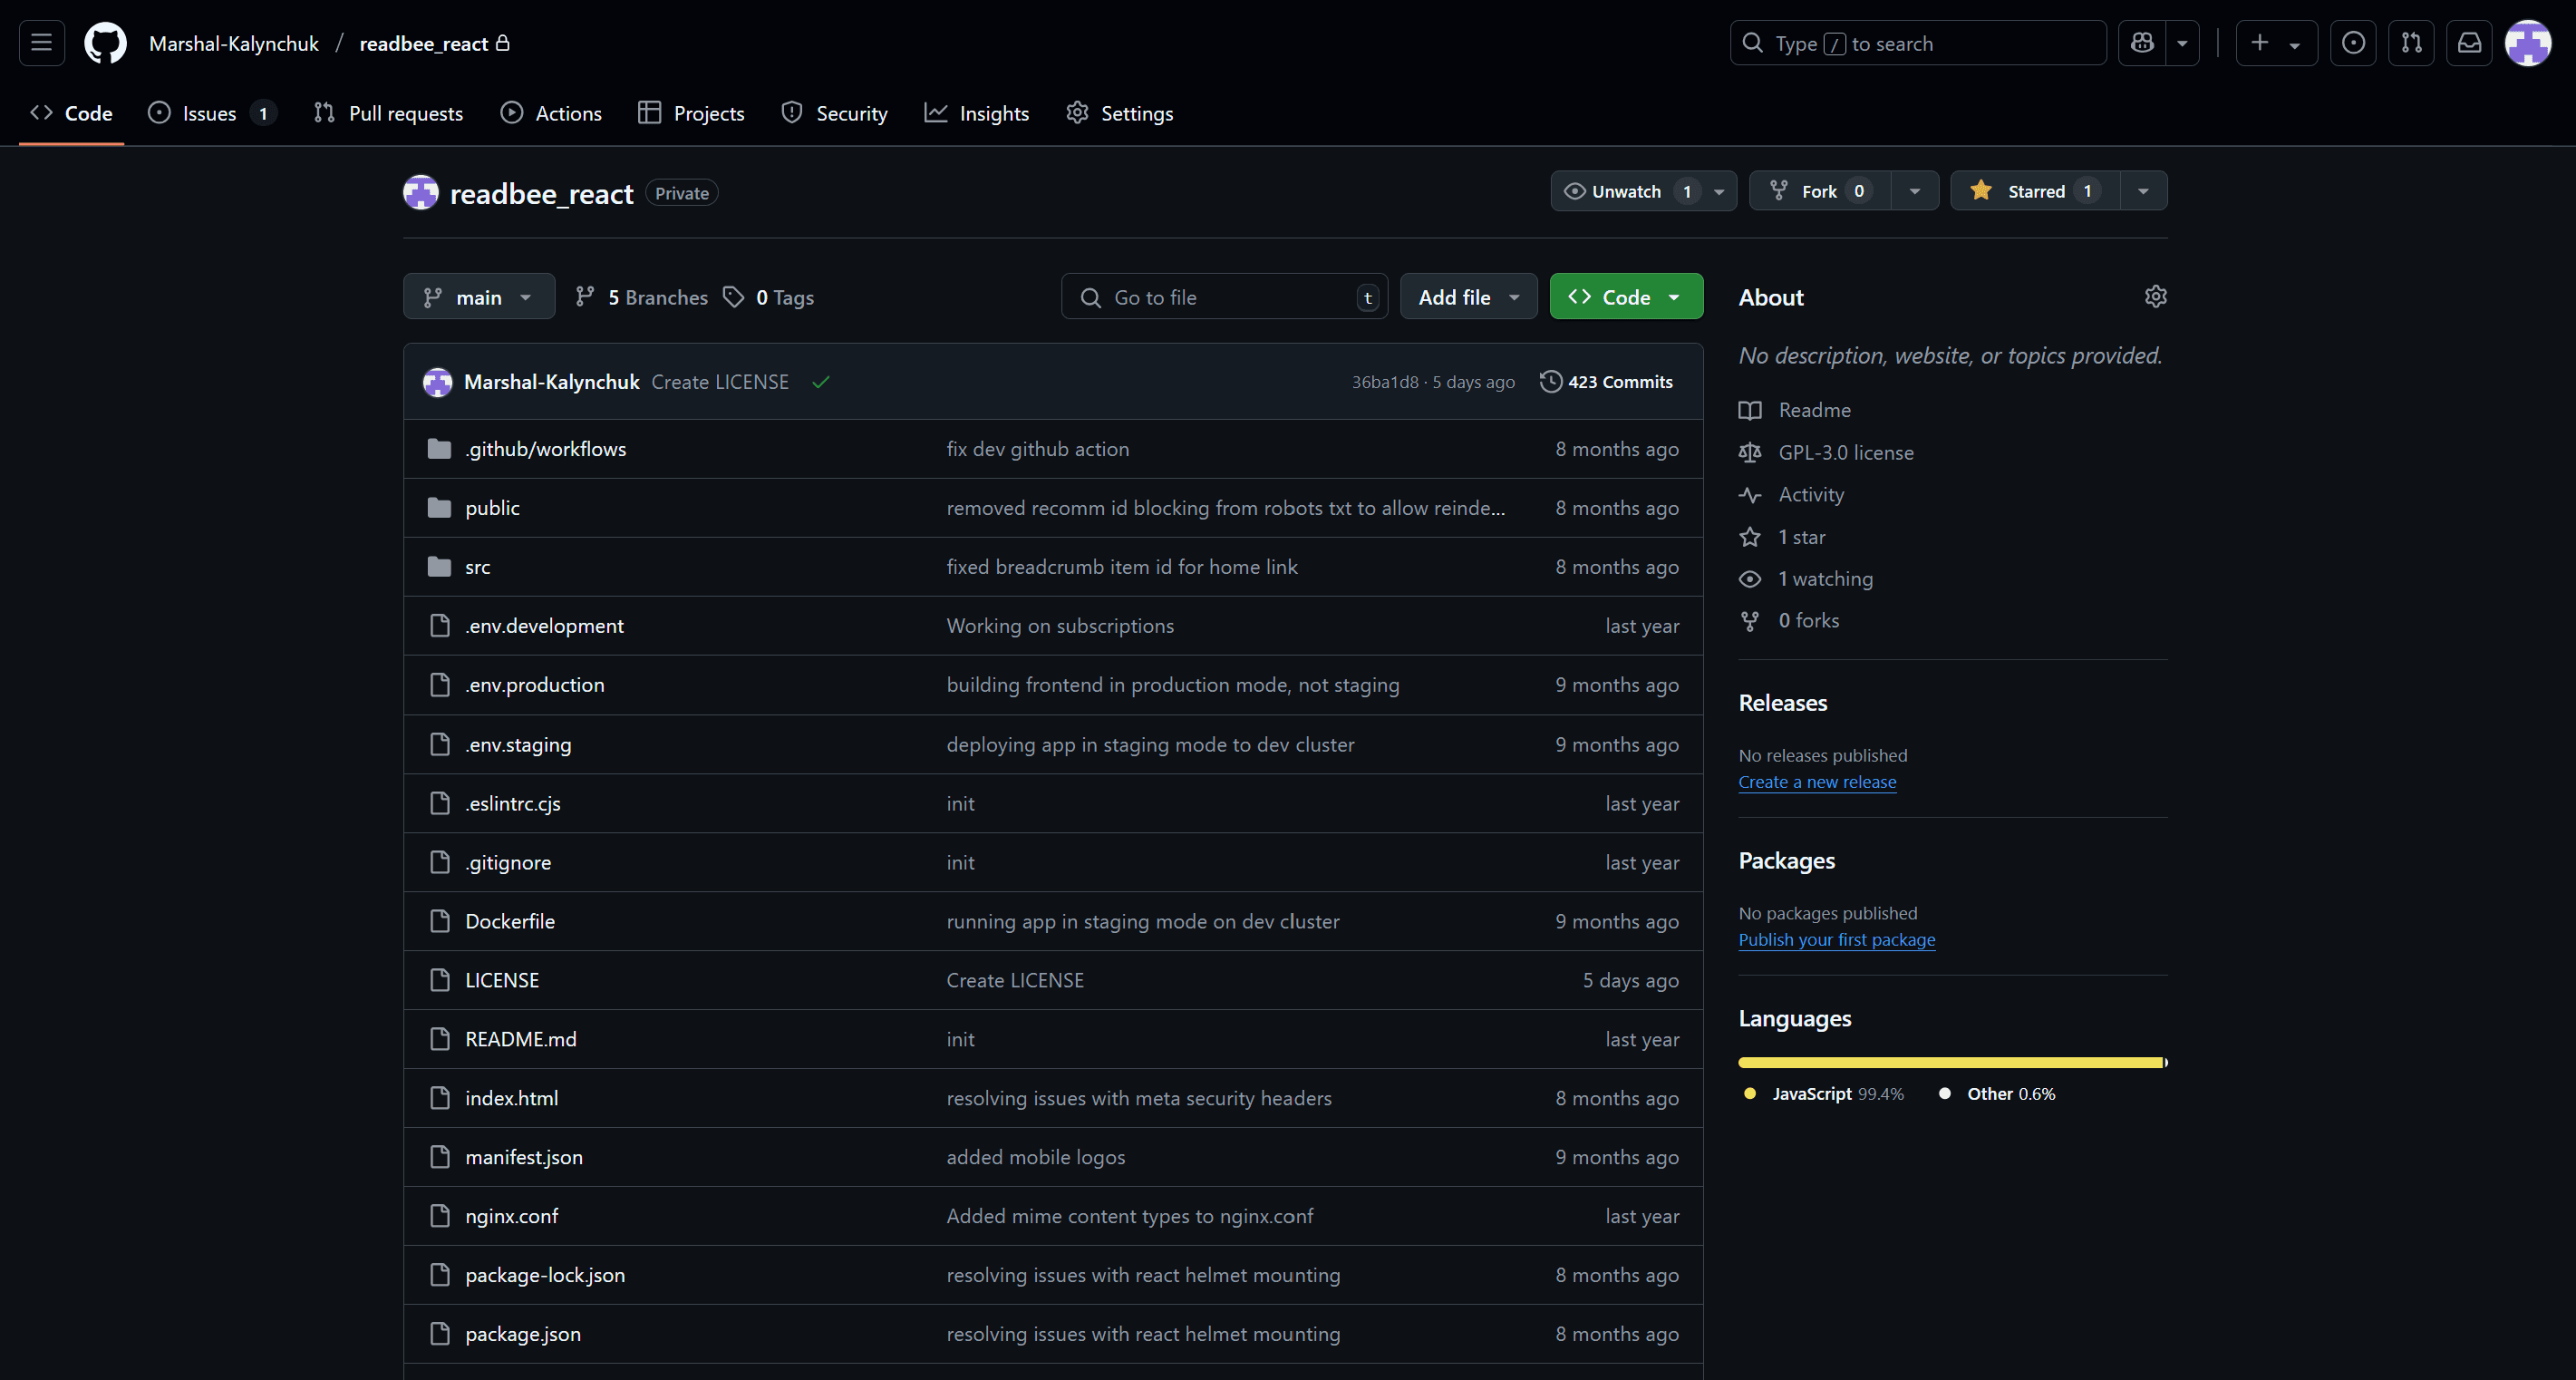Open your pull requests from the header icon
Viewport: 2576px width, 1380px height.
click(2411, 42)
